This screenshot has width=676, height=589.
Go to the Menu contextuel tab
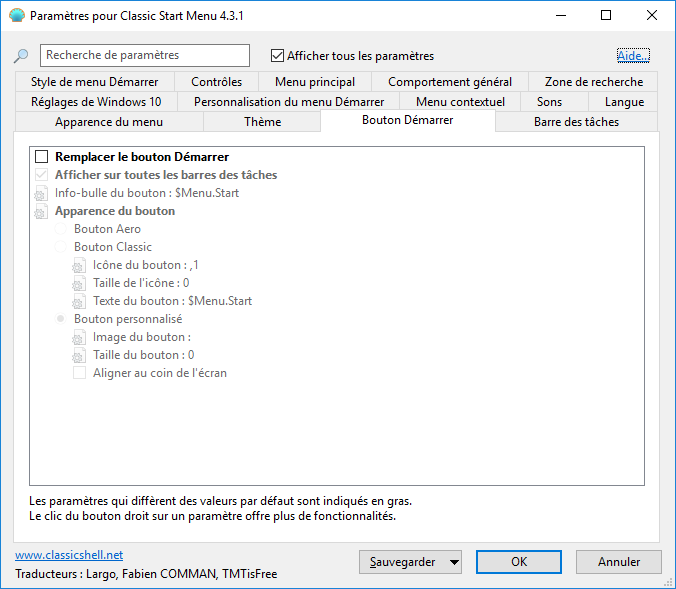tap(460, 102)
